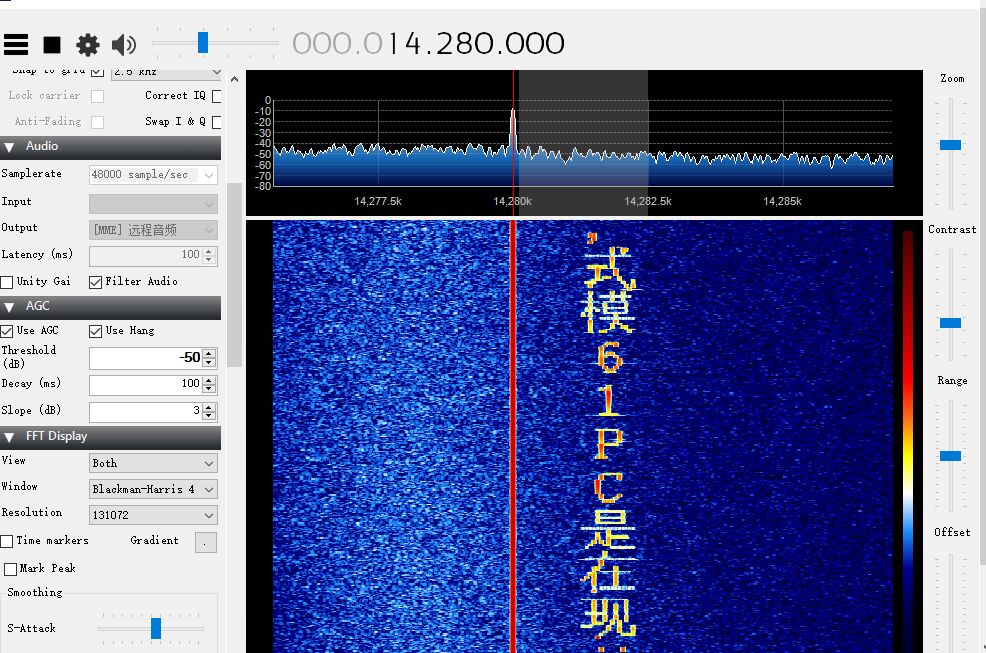Adjust the Contrast slider handle
Viewport: 986px width, 653px height.
950,323
